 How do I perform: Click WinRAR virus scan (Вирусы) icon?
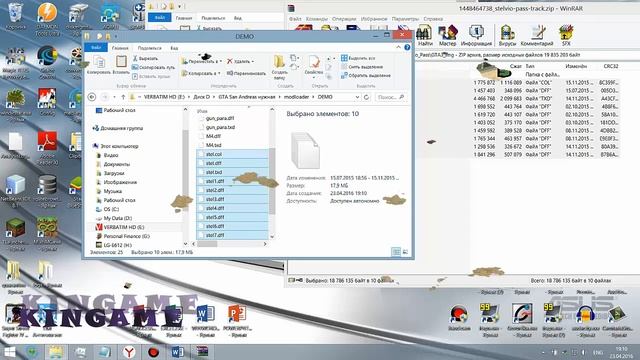coord(507,36)
